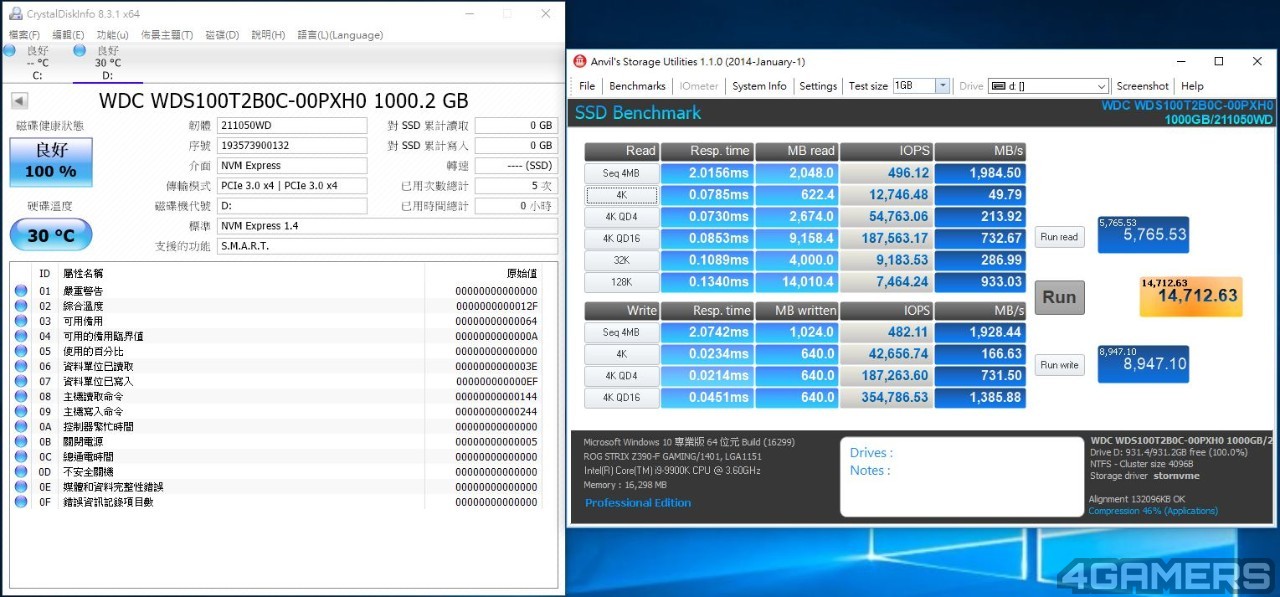Select the status icon of 08 主機讀取命令
The image size is (1280, 597).
click(21, 396)
